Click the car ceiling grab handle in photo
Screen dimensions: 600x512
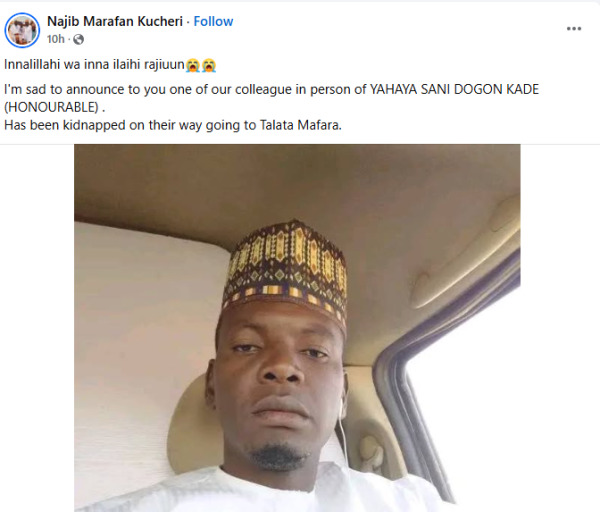coord(465,251)
